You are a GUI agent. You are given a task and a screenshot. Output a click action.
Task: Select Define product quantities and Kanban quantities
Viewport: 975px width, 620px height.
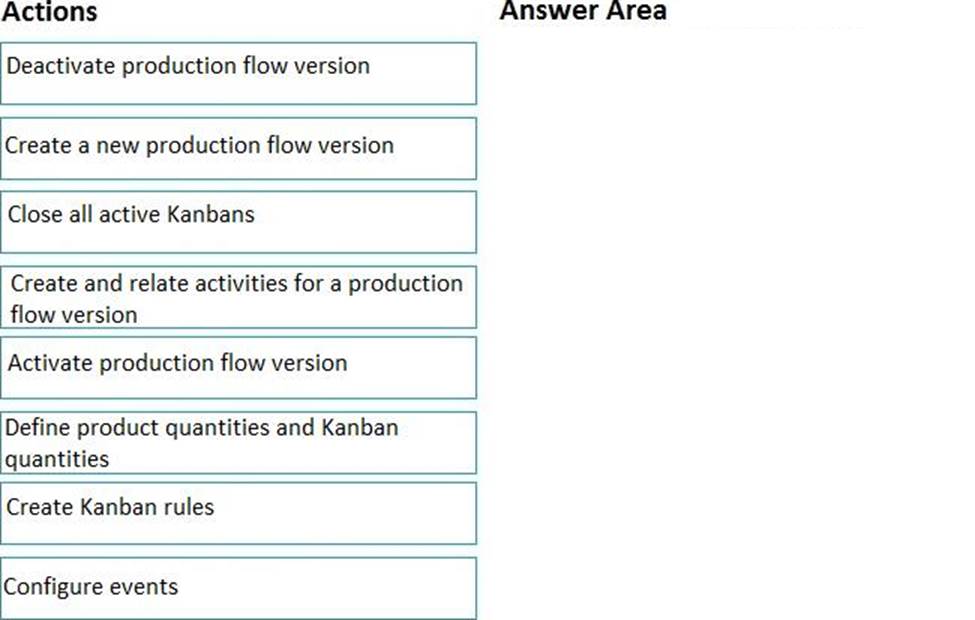[239, 443]
